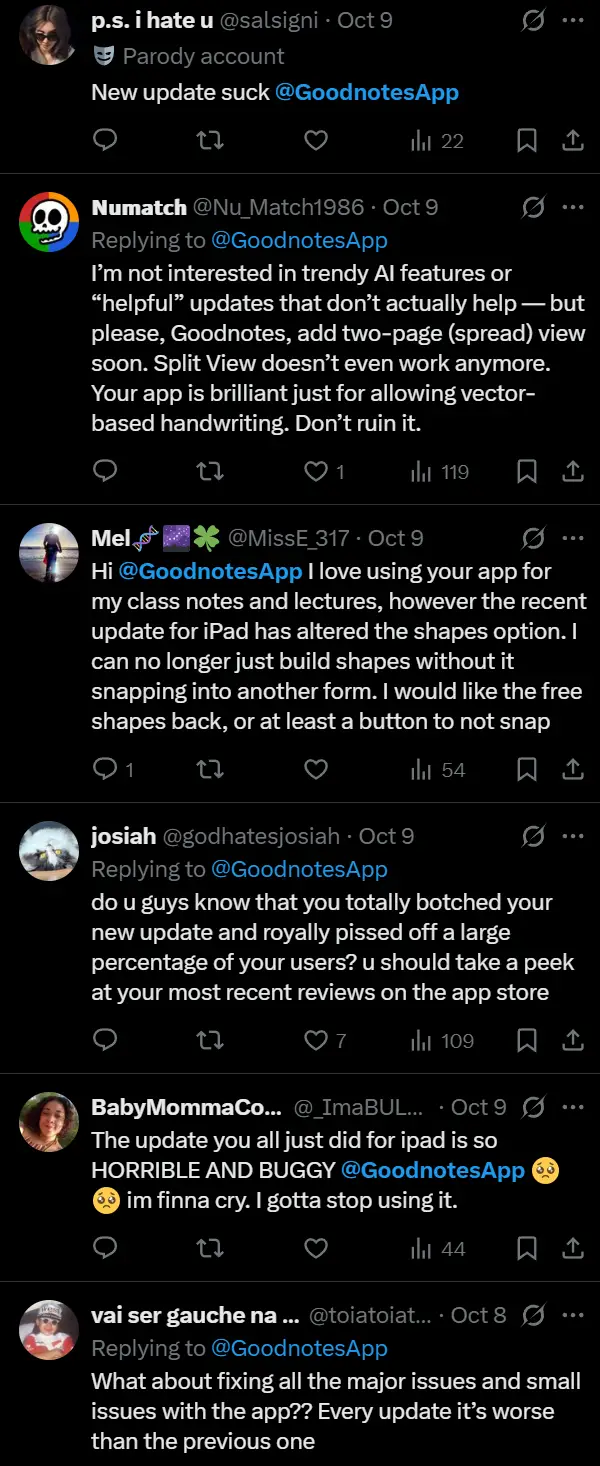The height and width of the screenshot is (1466, 600).
Task: Reply to the p.s. i hate u tweet
Action: pyautogui.click(x=105, y=141)
